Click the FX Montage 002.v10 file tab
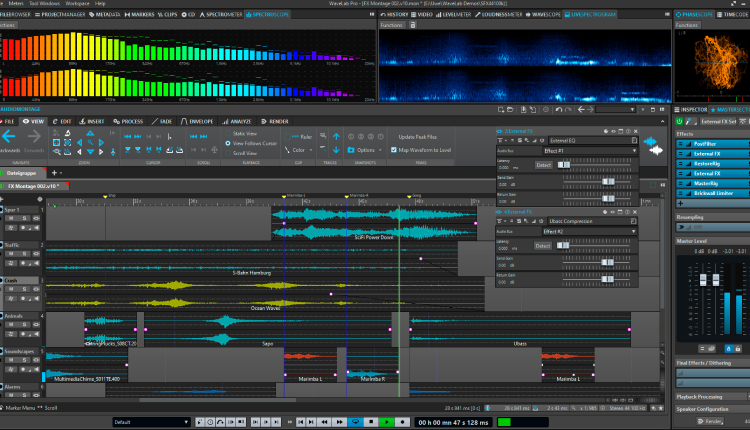 pos(34,186)
